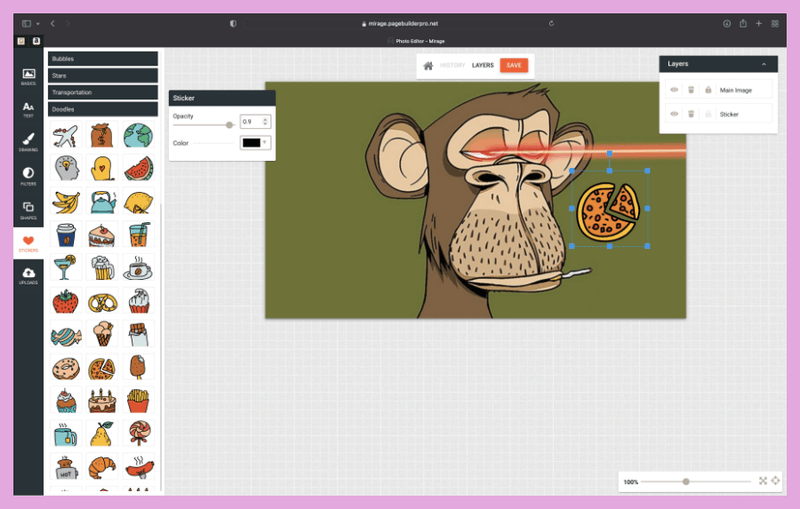The height and width of the screenshot is (509, 800).
Task: Collapse the Doodles sticker category
Action: pos(103,109)
